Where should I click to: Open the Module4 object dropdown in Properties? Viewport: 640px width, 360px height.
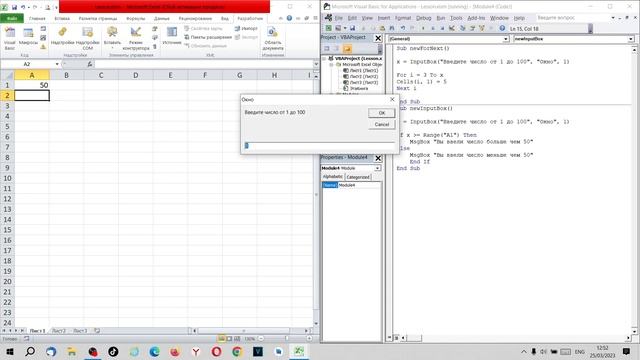point(378,168)
